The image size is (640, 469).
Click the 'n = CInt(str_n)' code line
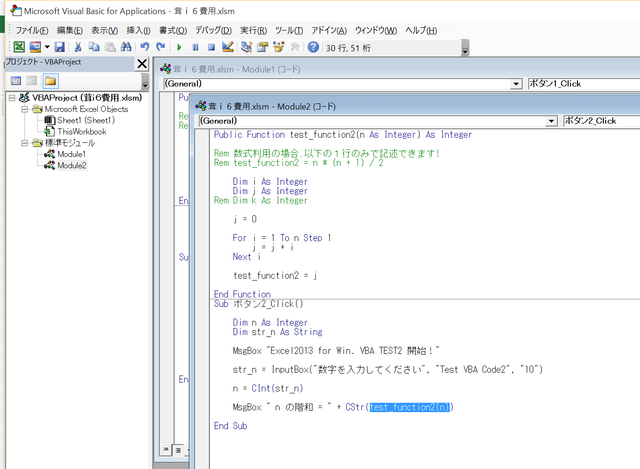268,388
